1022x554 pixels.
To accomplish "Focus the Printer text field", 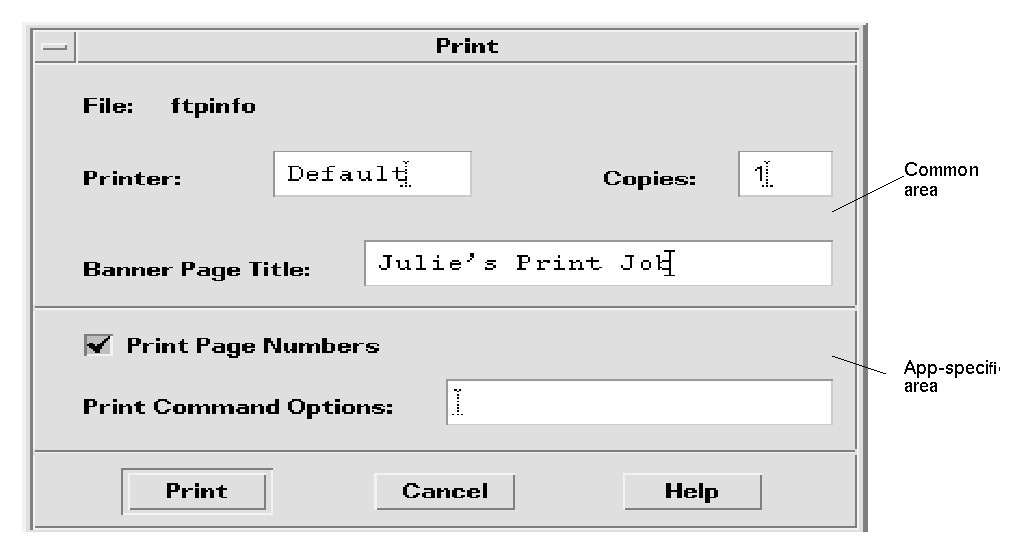I will tap(371, 175).
